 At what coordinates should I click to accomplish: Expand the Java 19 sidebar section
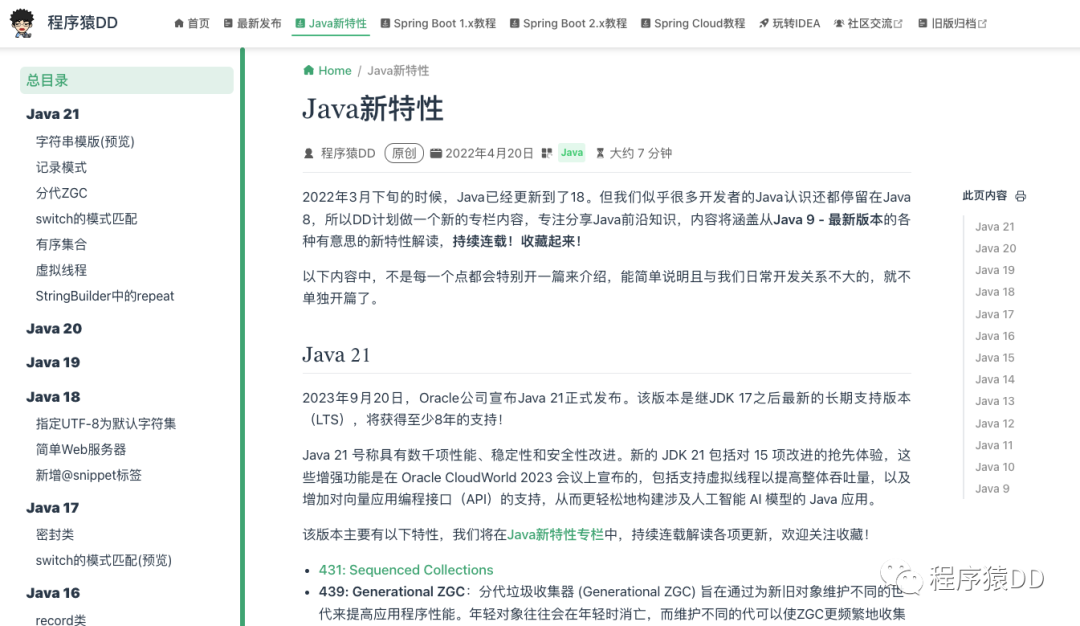pyautogui.click(x=52, y=362)
